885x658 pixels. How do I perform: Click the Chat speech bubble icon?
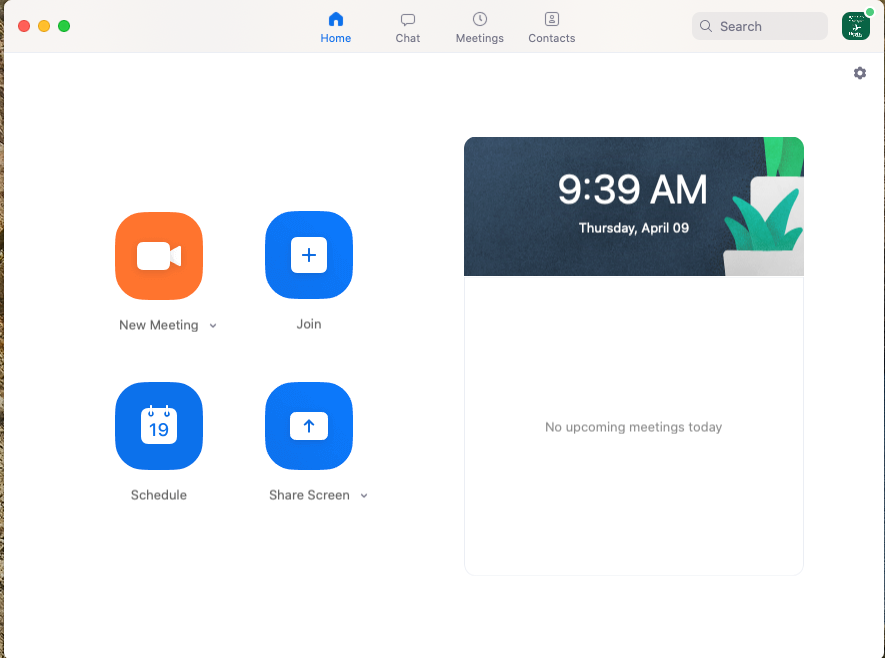[x=407, y=20]
